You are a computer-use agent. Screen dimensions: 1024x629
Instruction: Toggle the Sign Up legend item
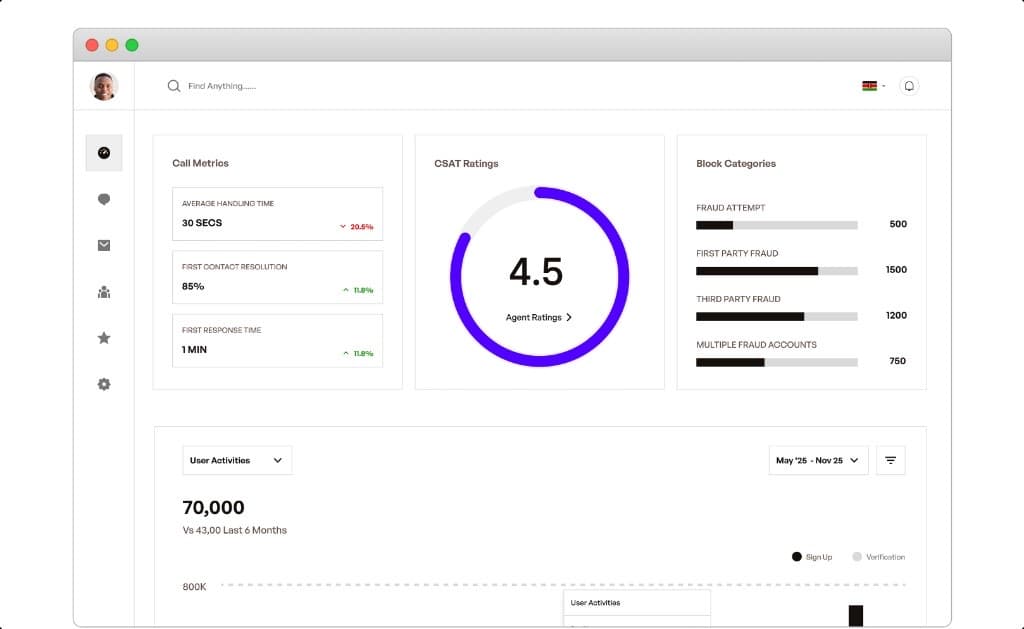tap(812, 557)
